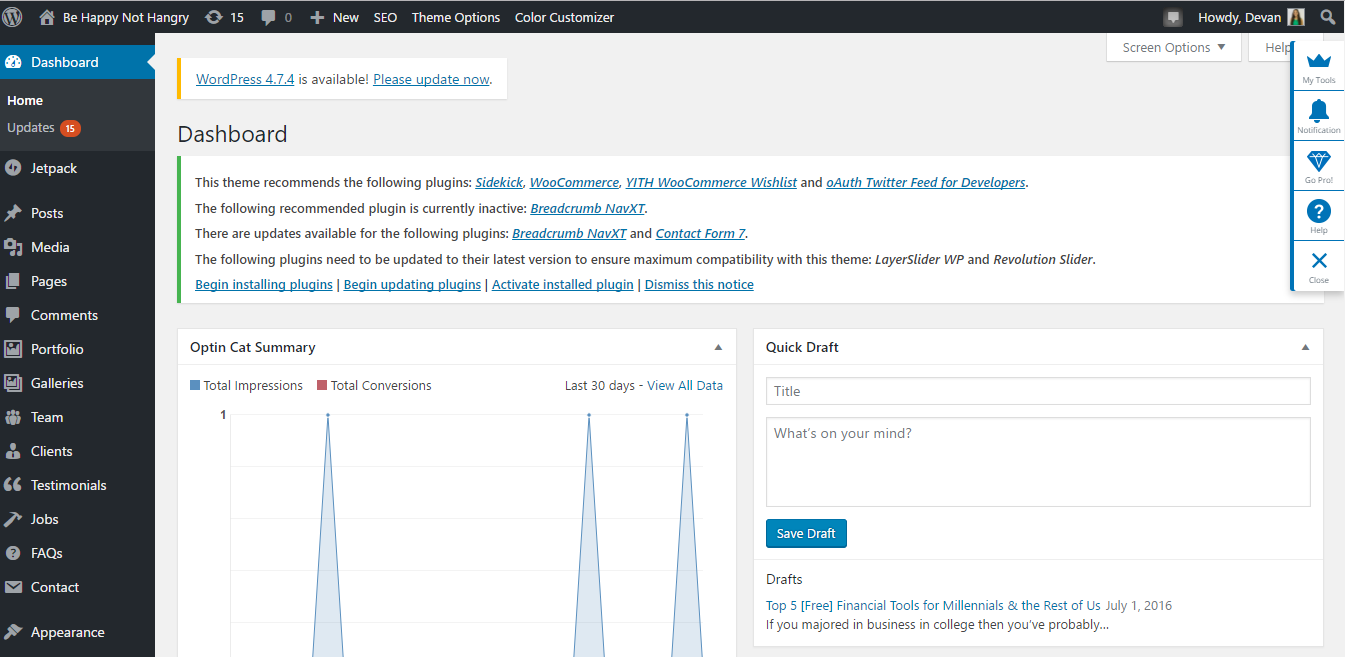
Task: Select Home under Dashboard
Action: point(25,100)
